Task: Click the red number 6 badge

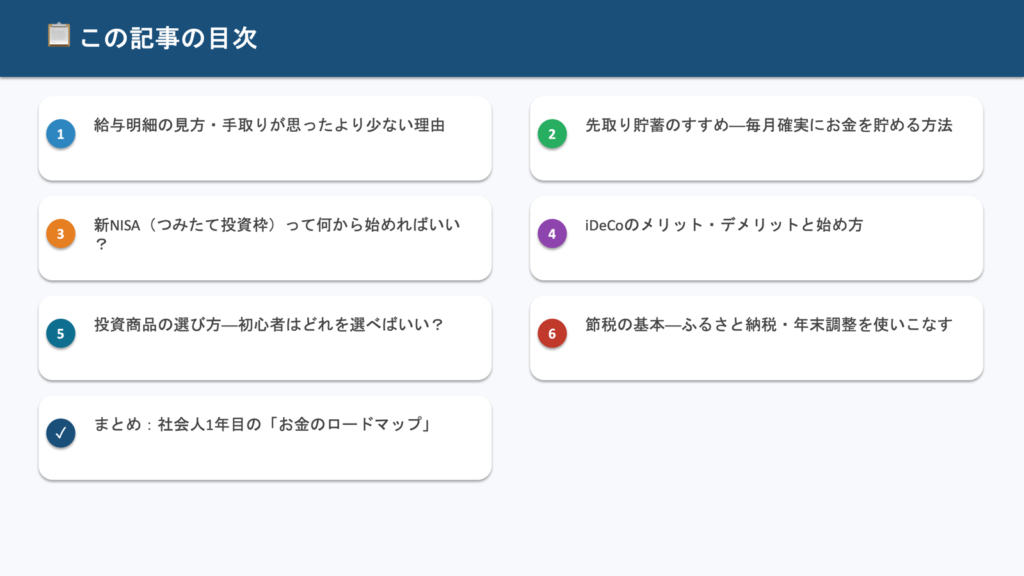Action: pyautogui.click(x=552, y=334)
